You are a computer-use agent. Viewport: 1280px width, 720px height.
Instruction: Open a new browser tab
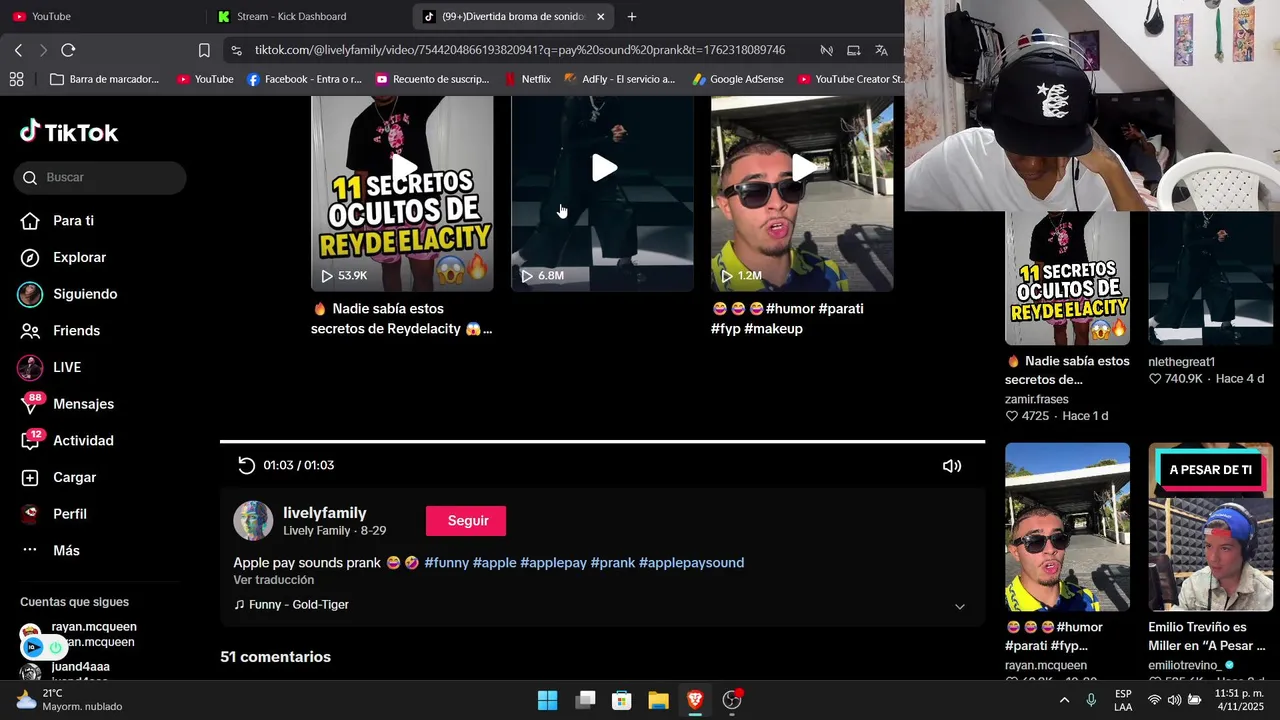pyautogui.click(x=632, y=17)
